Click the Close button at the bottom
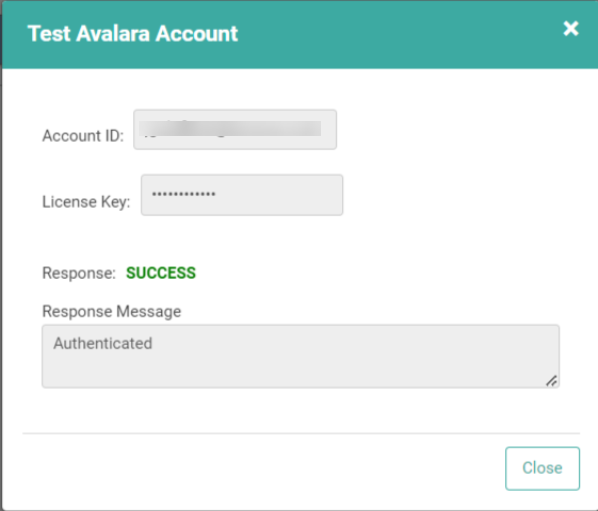The width and height of the screenshot is (598, 511). (x=542, y=468)
